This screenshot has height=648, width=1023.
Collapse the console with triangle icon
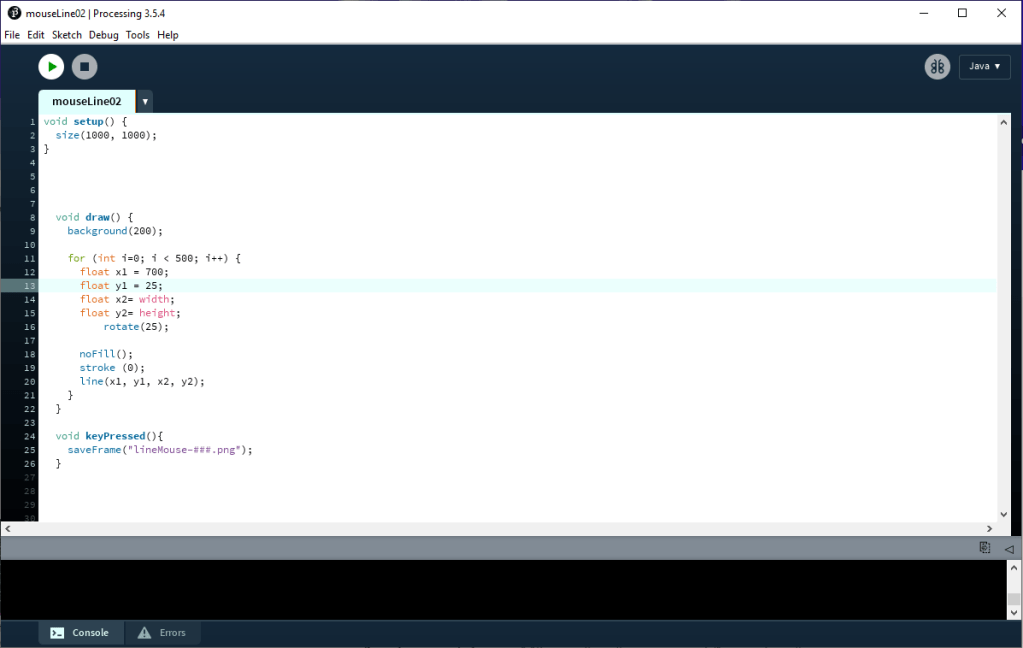coord(1009,549)
